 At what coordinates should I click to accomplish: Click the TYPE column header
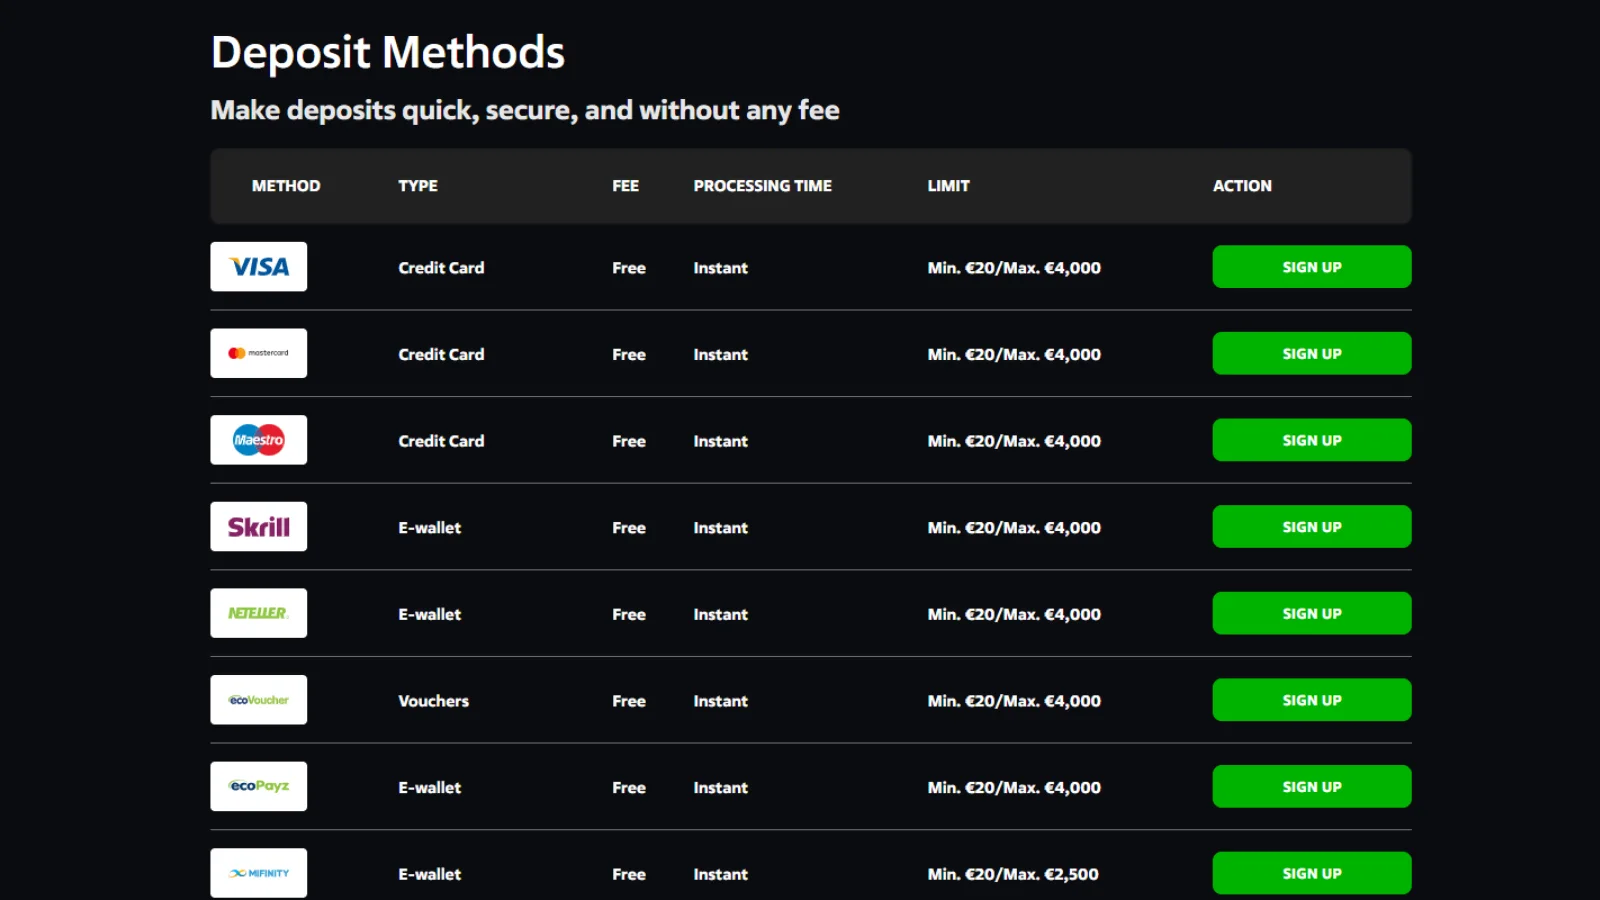(x=418, y=186)
